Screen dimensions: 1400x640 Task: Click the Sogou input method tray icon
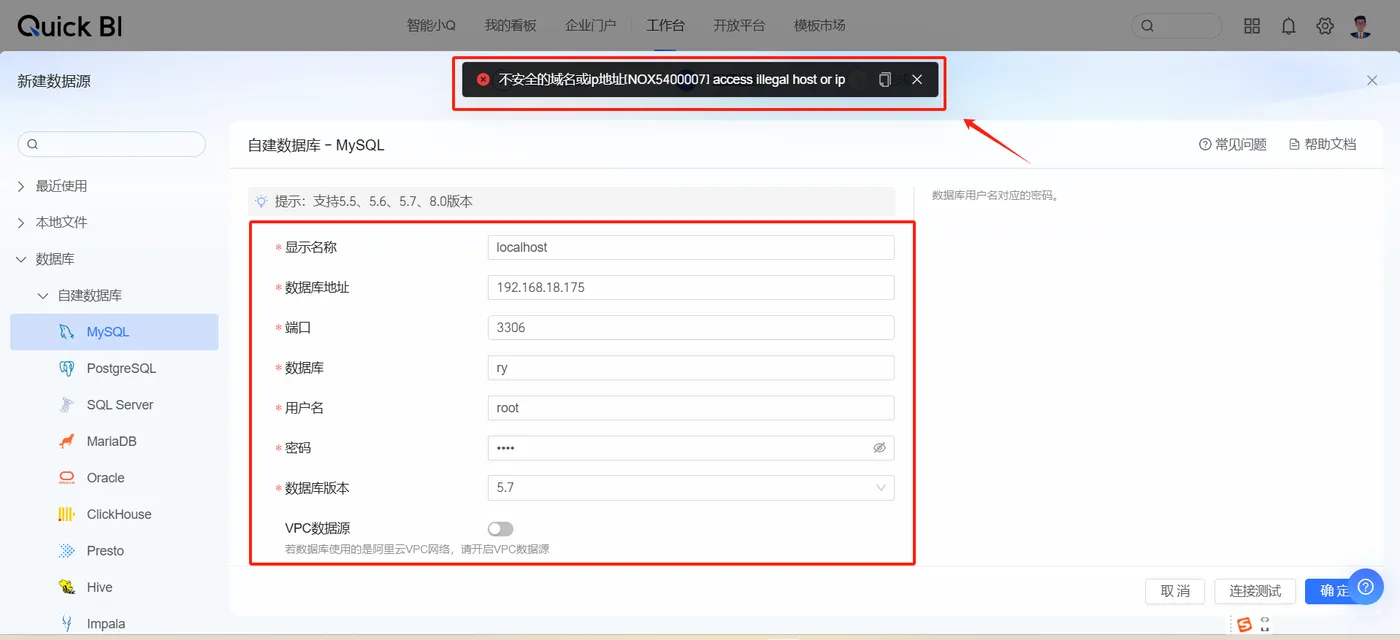click(x=1244, y=625)
